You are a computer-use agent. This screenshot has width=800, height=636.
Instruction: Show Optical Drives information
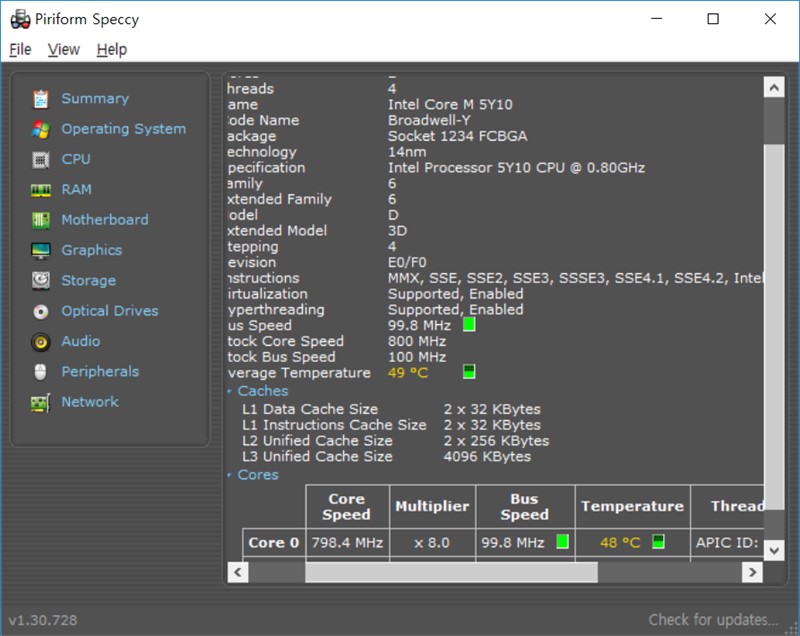[110, 311]
